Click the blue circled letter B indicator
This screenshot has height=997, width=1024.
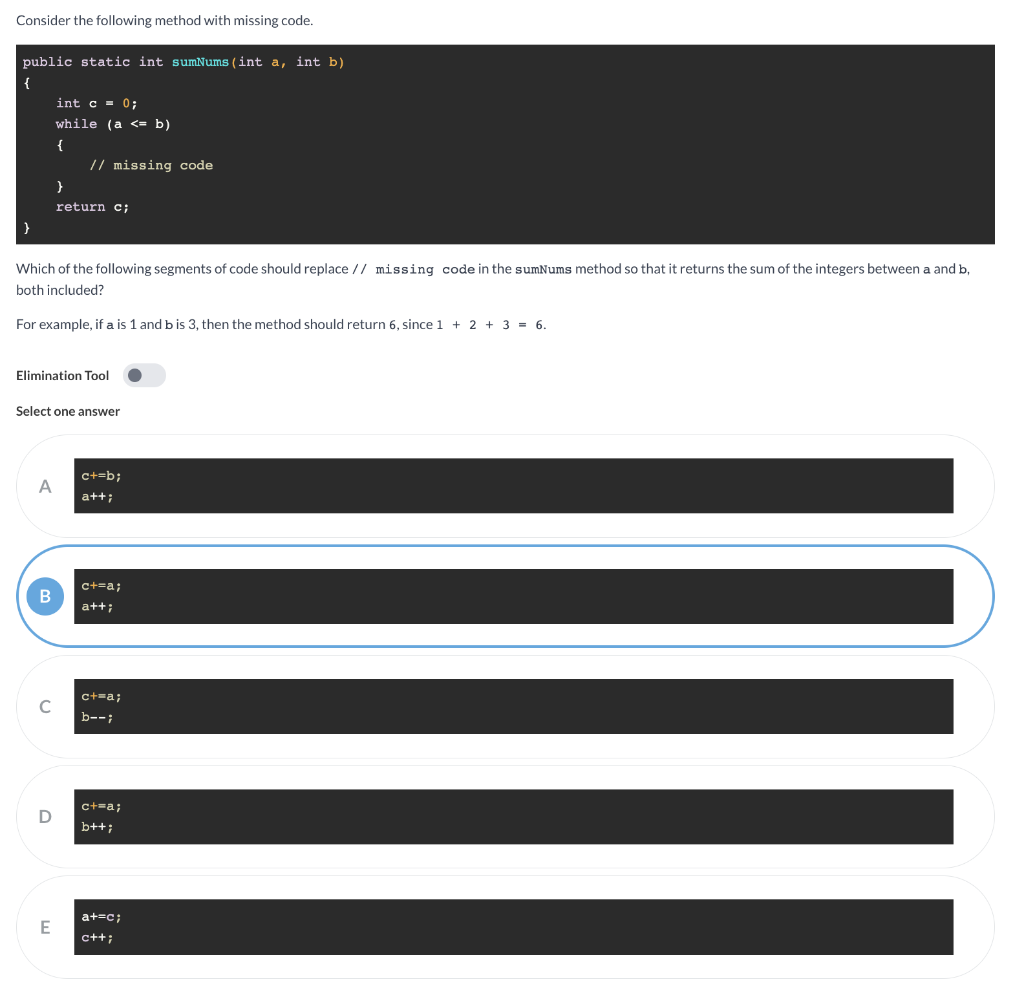pyautogui.click(x=44, y=595)
